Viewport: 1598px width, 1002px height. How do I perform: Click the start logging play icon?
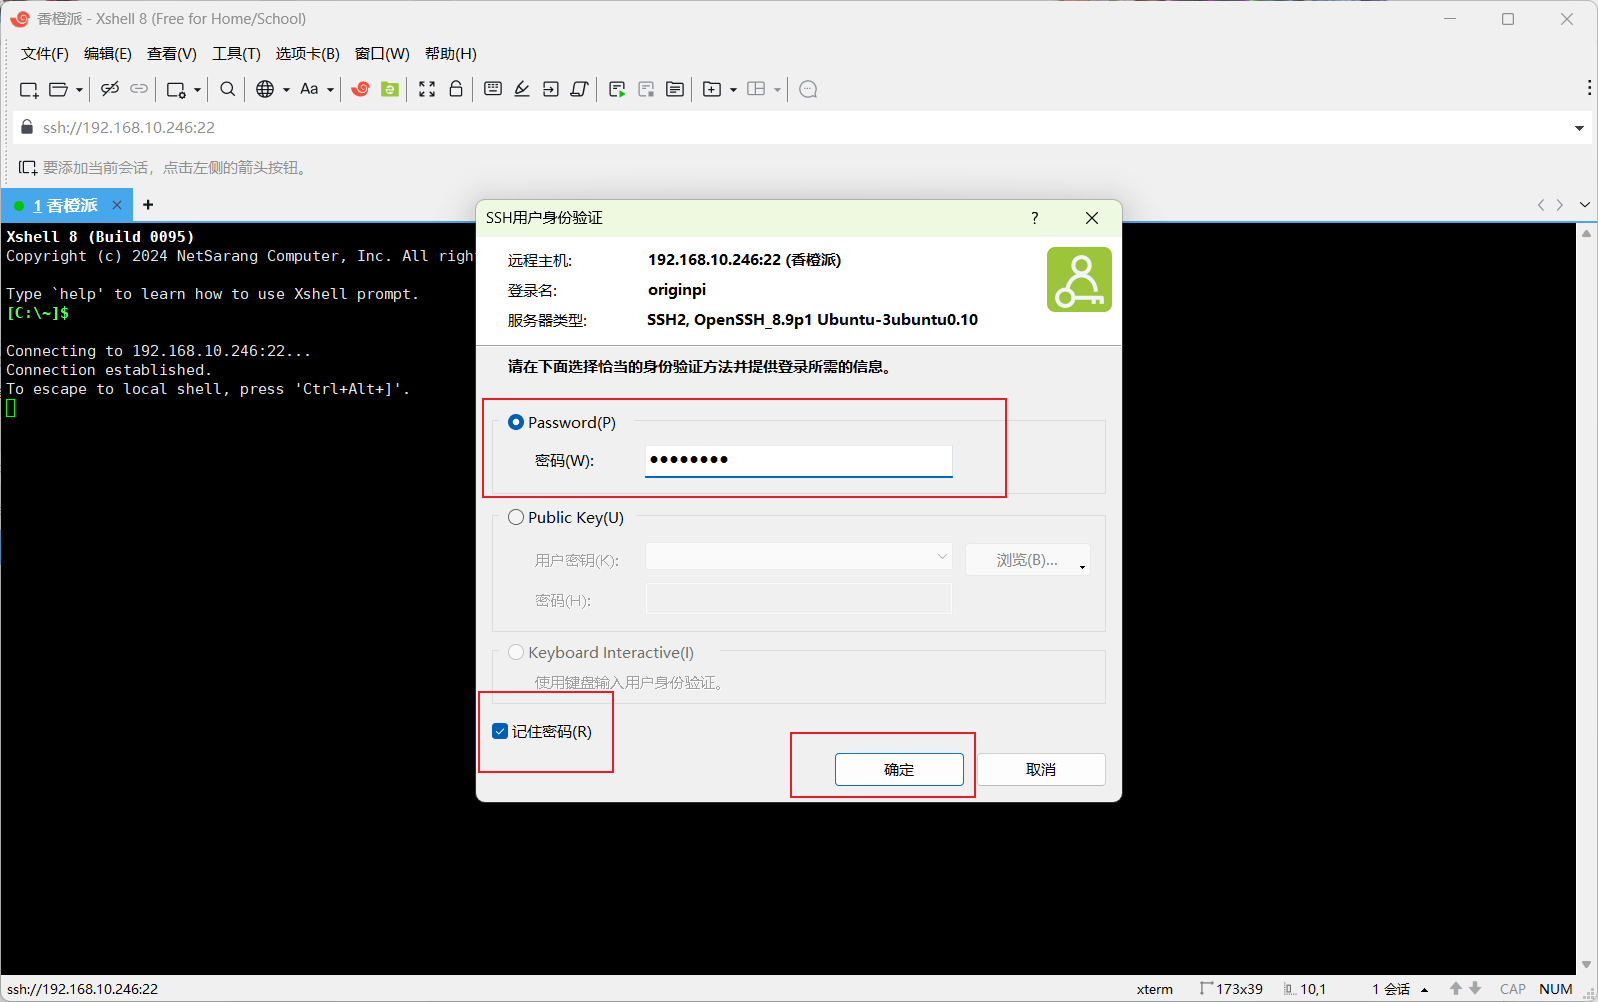[617, 89]
